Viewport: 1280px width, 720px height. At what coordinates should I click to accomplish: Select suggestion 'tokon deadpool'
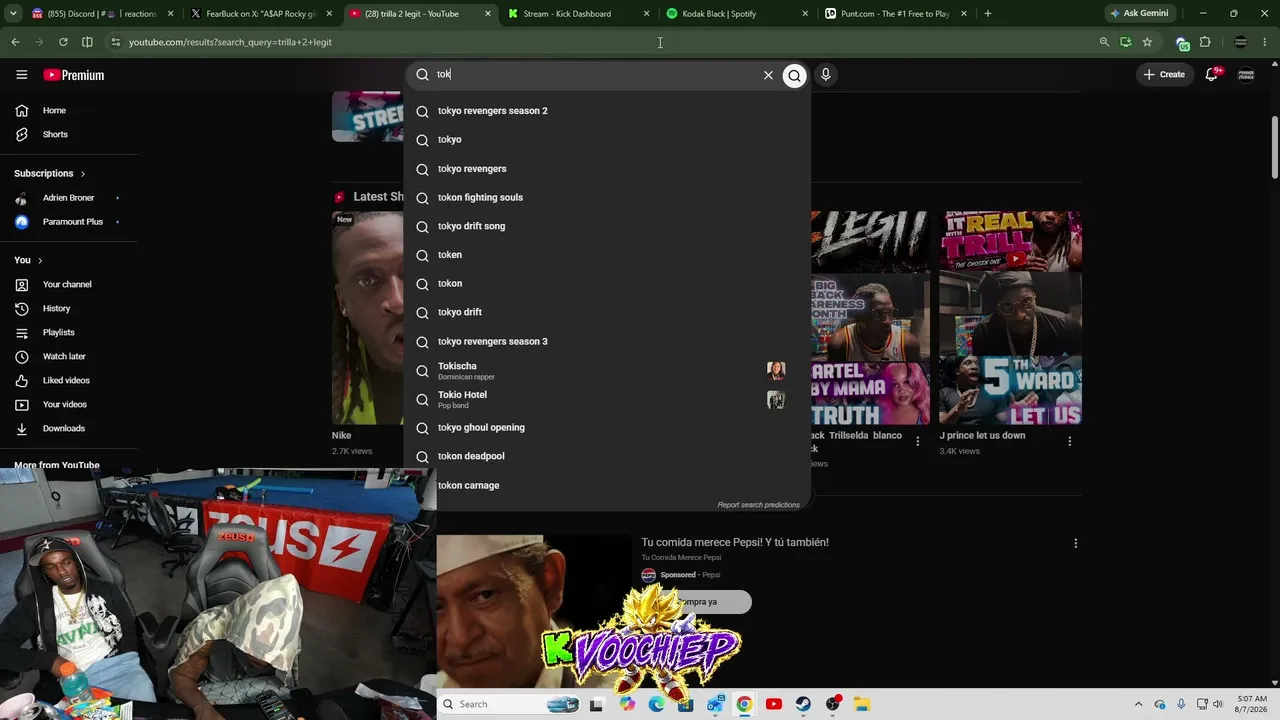(x=607, y=456)
